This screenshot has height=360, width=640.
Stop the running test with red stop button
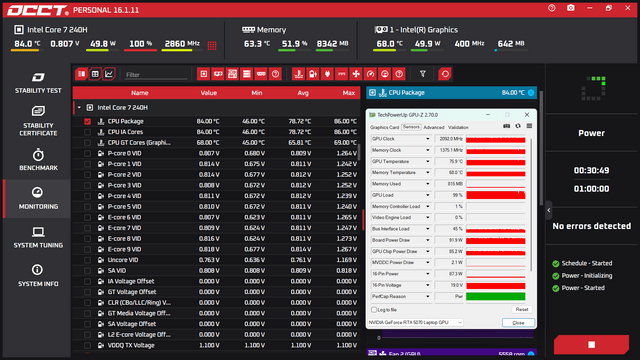click(591, 345)
